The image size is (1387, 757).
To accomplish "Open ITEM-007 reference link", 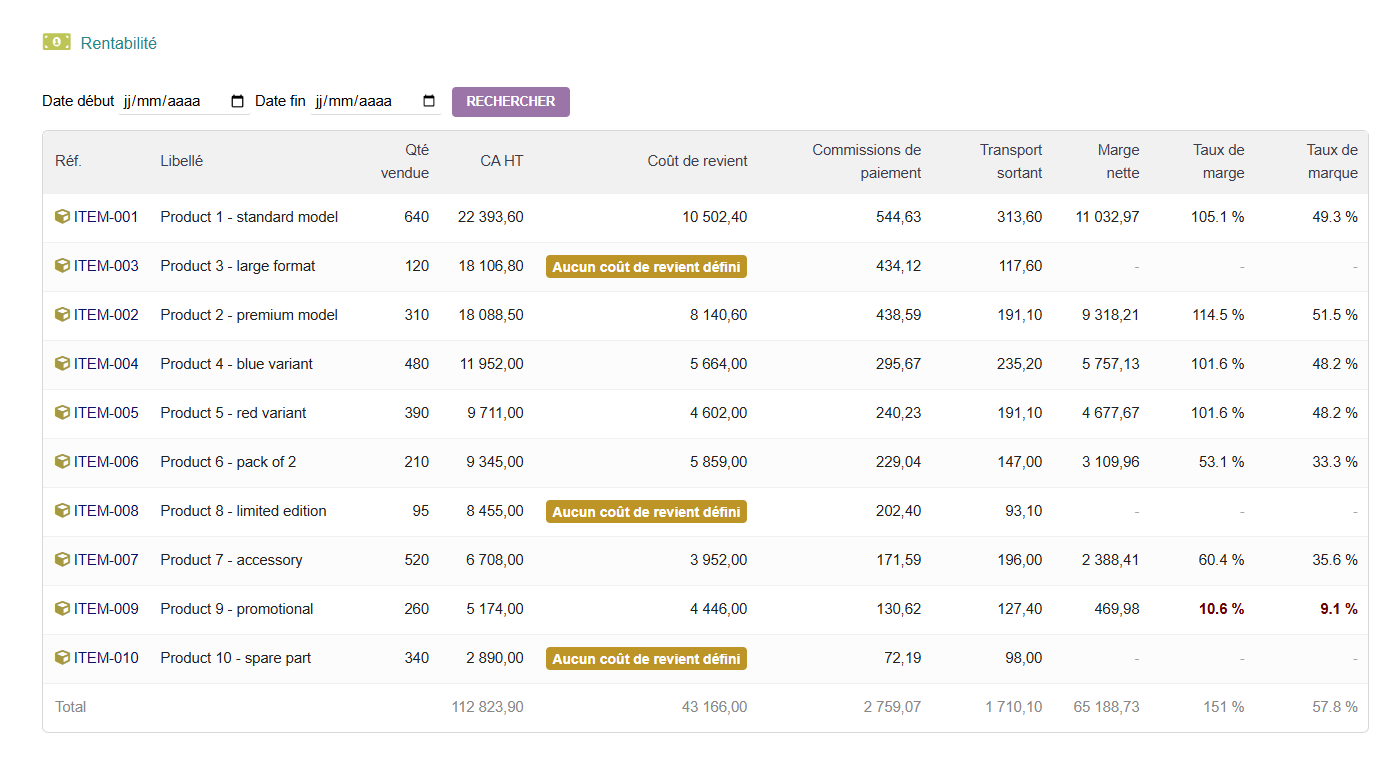I will [106, 560].
